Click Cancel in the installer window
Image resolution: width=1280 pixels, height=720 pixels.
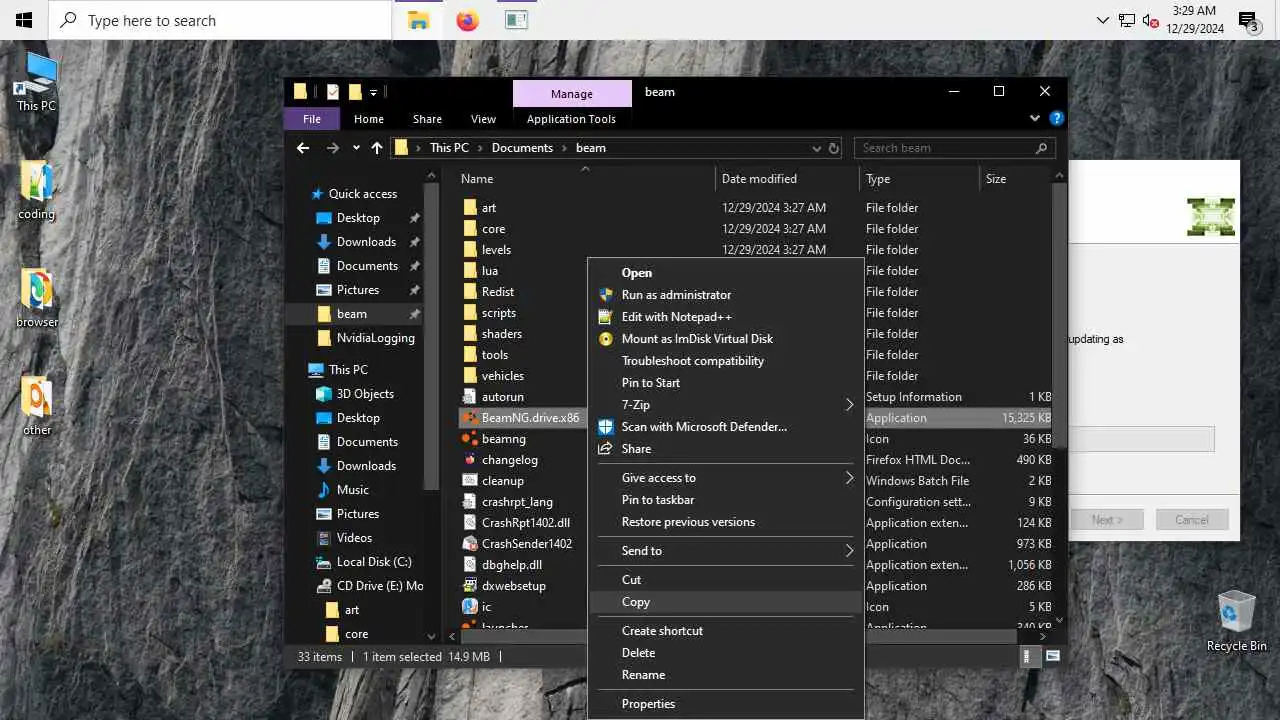[1191, 520]
